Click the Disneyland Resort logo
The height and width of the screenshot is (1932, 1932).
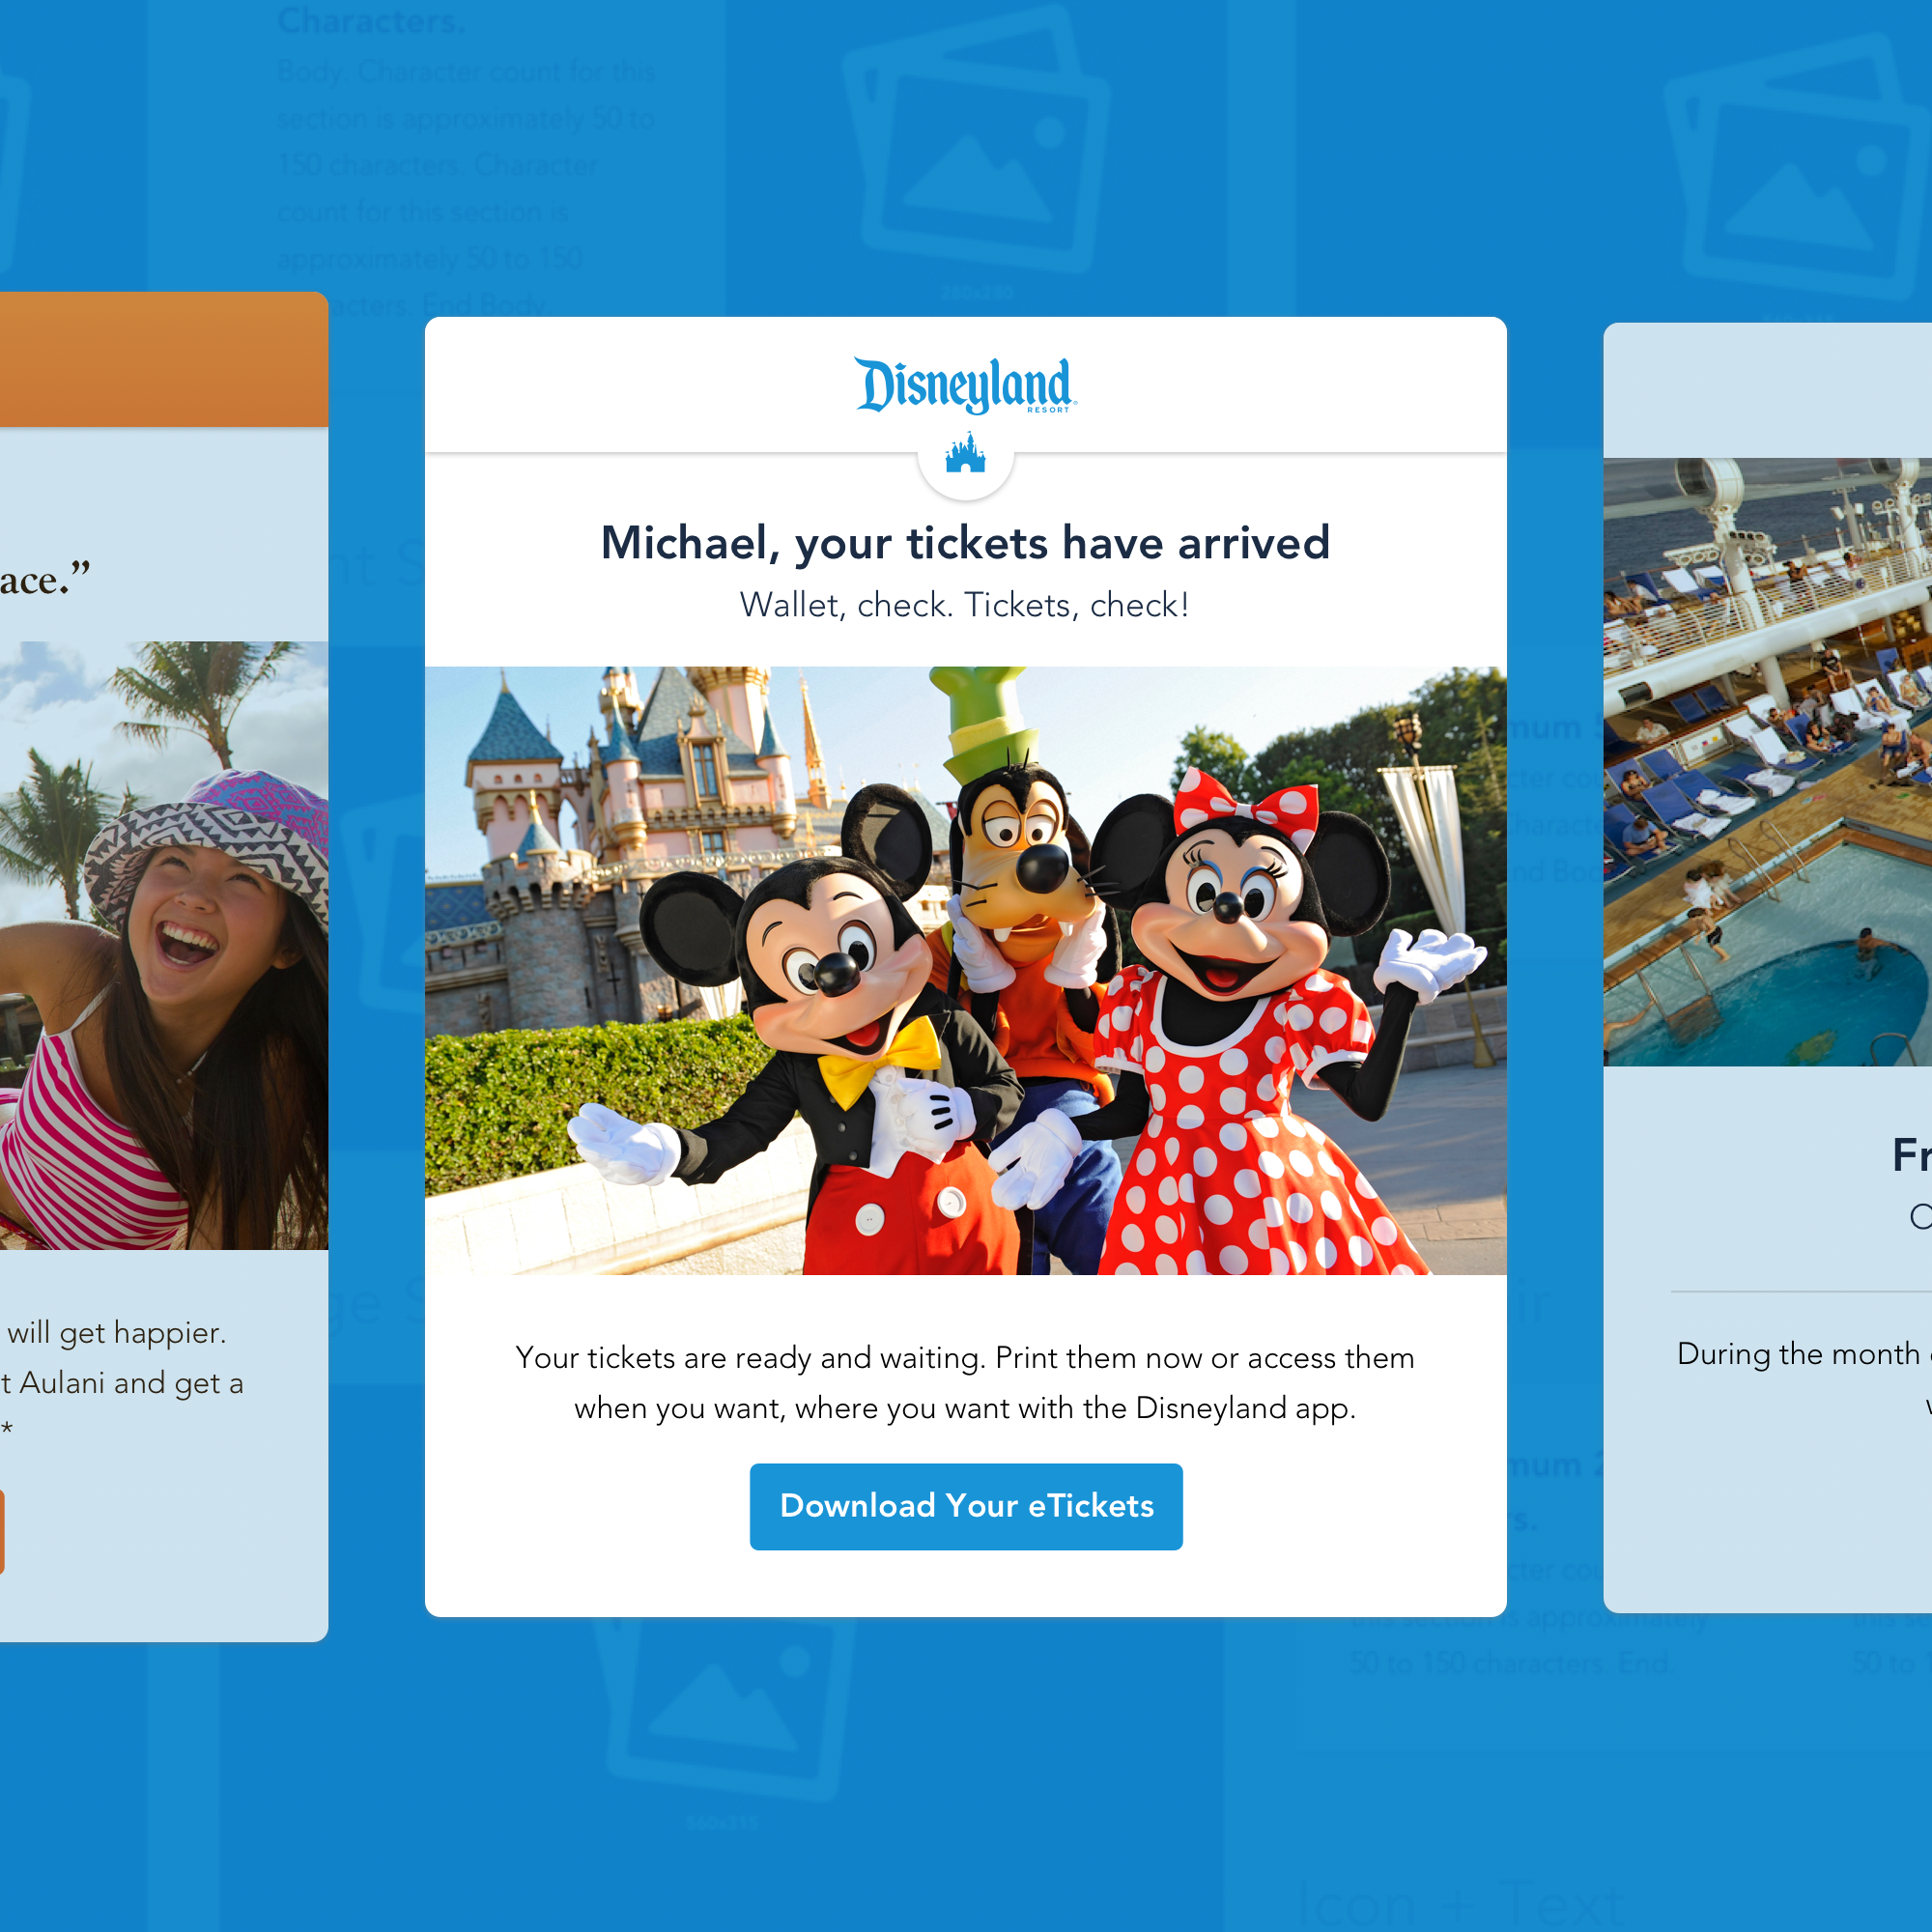tap(966, 385)
